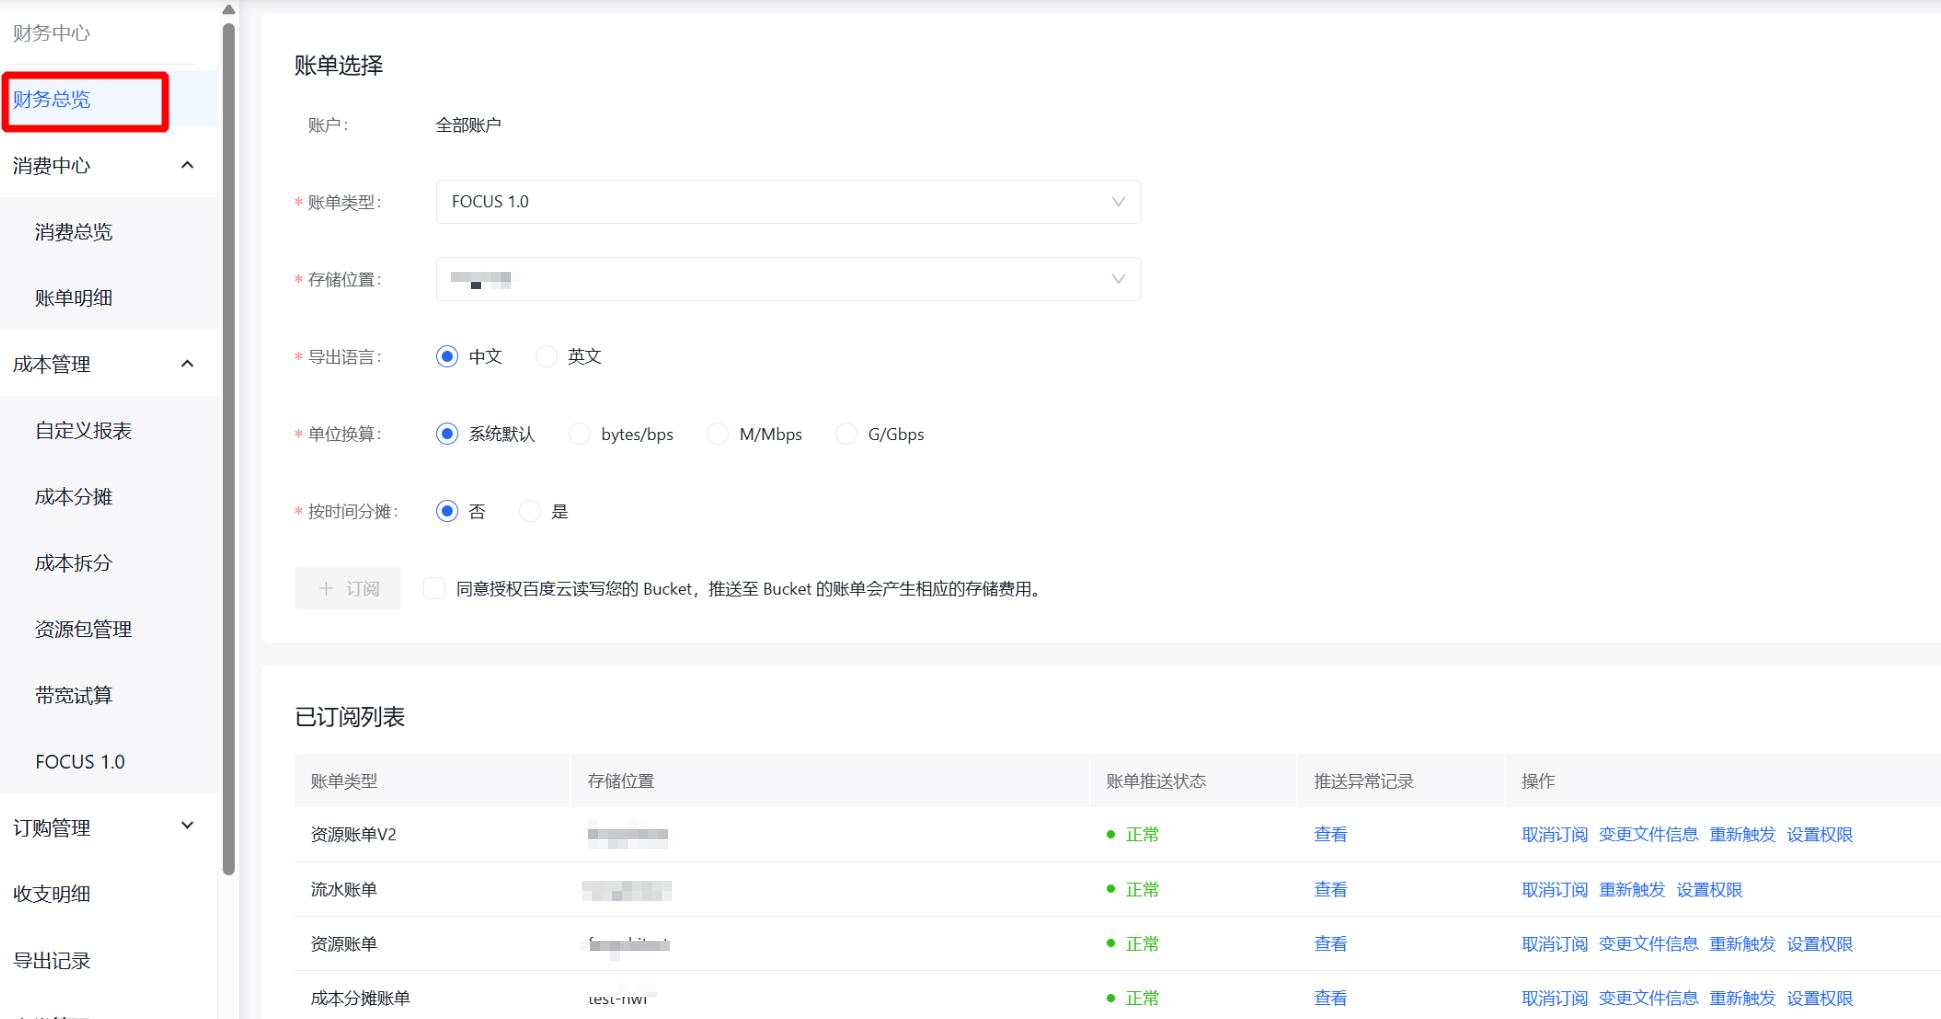Screen dimensions: 1941x1019
Task: Open 带宽试算 menu item
Action: (74, 695)
